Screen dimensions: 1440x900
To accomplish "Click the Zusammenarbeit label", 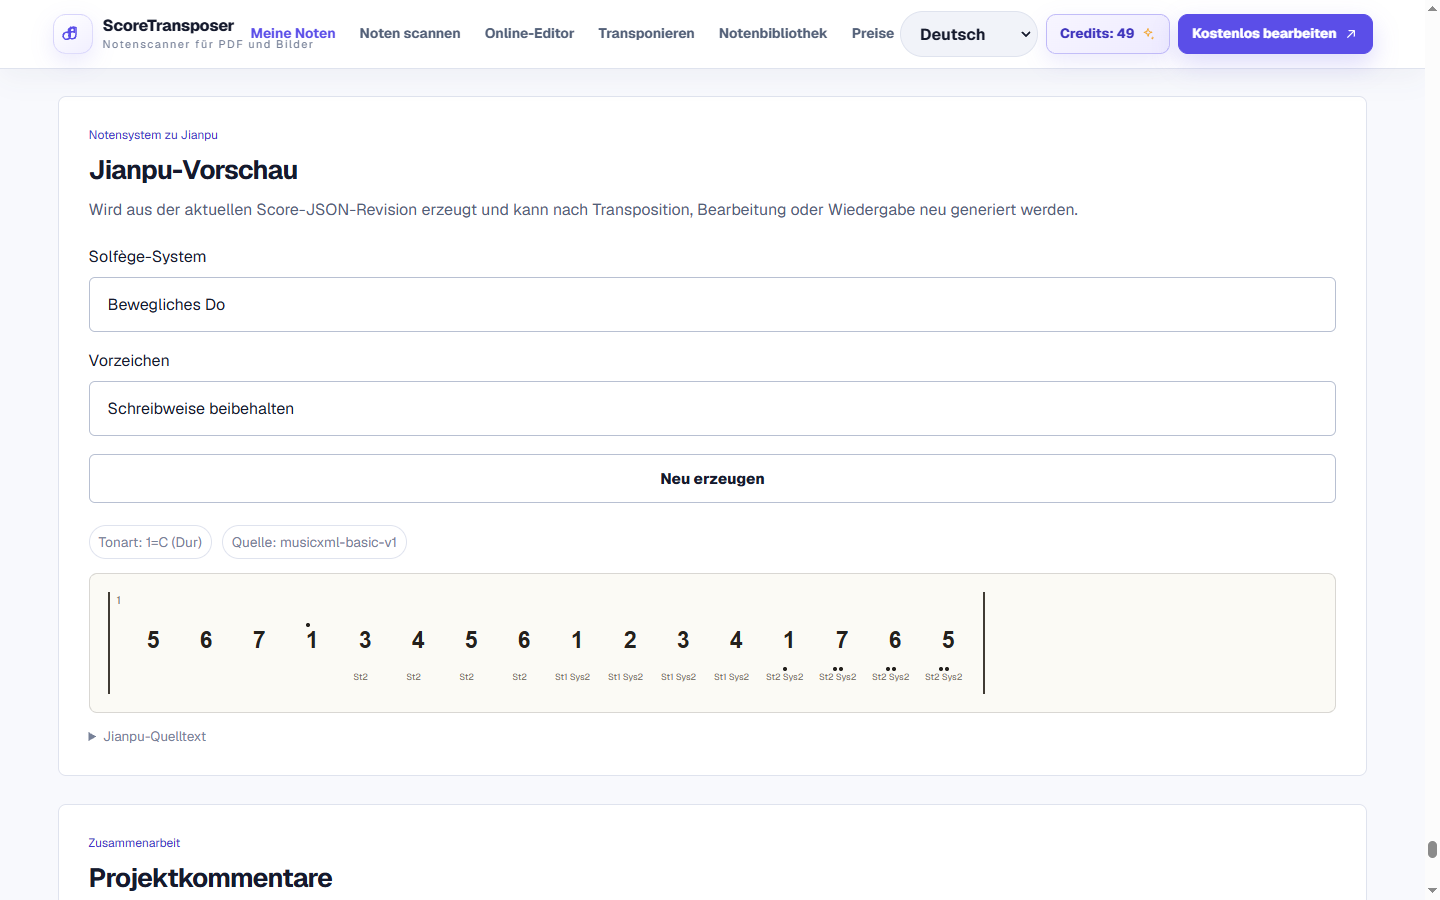I will 134,843.
